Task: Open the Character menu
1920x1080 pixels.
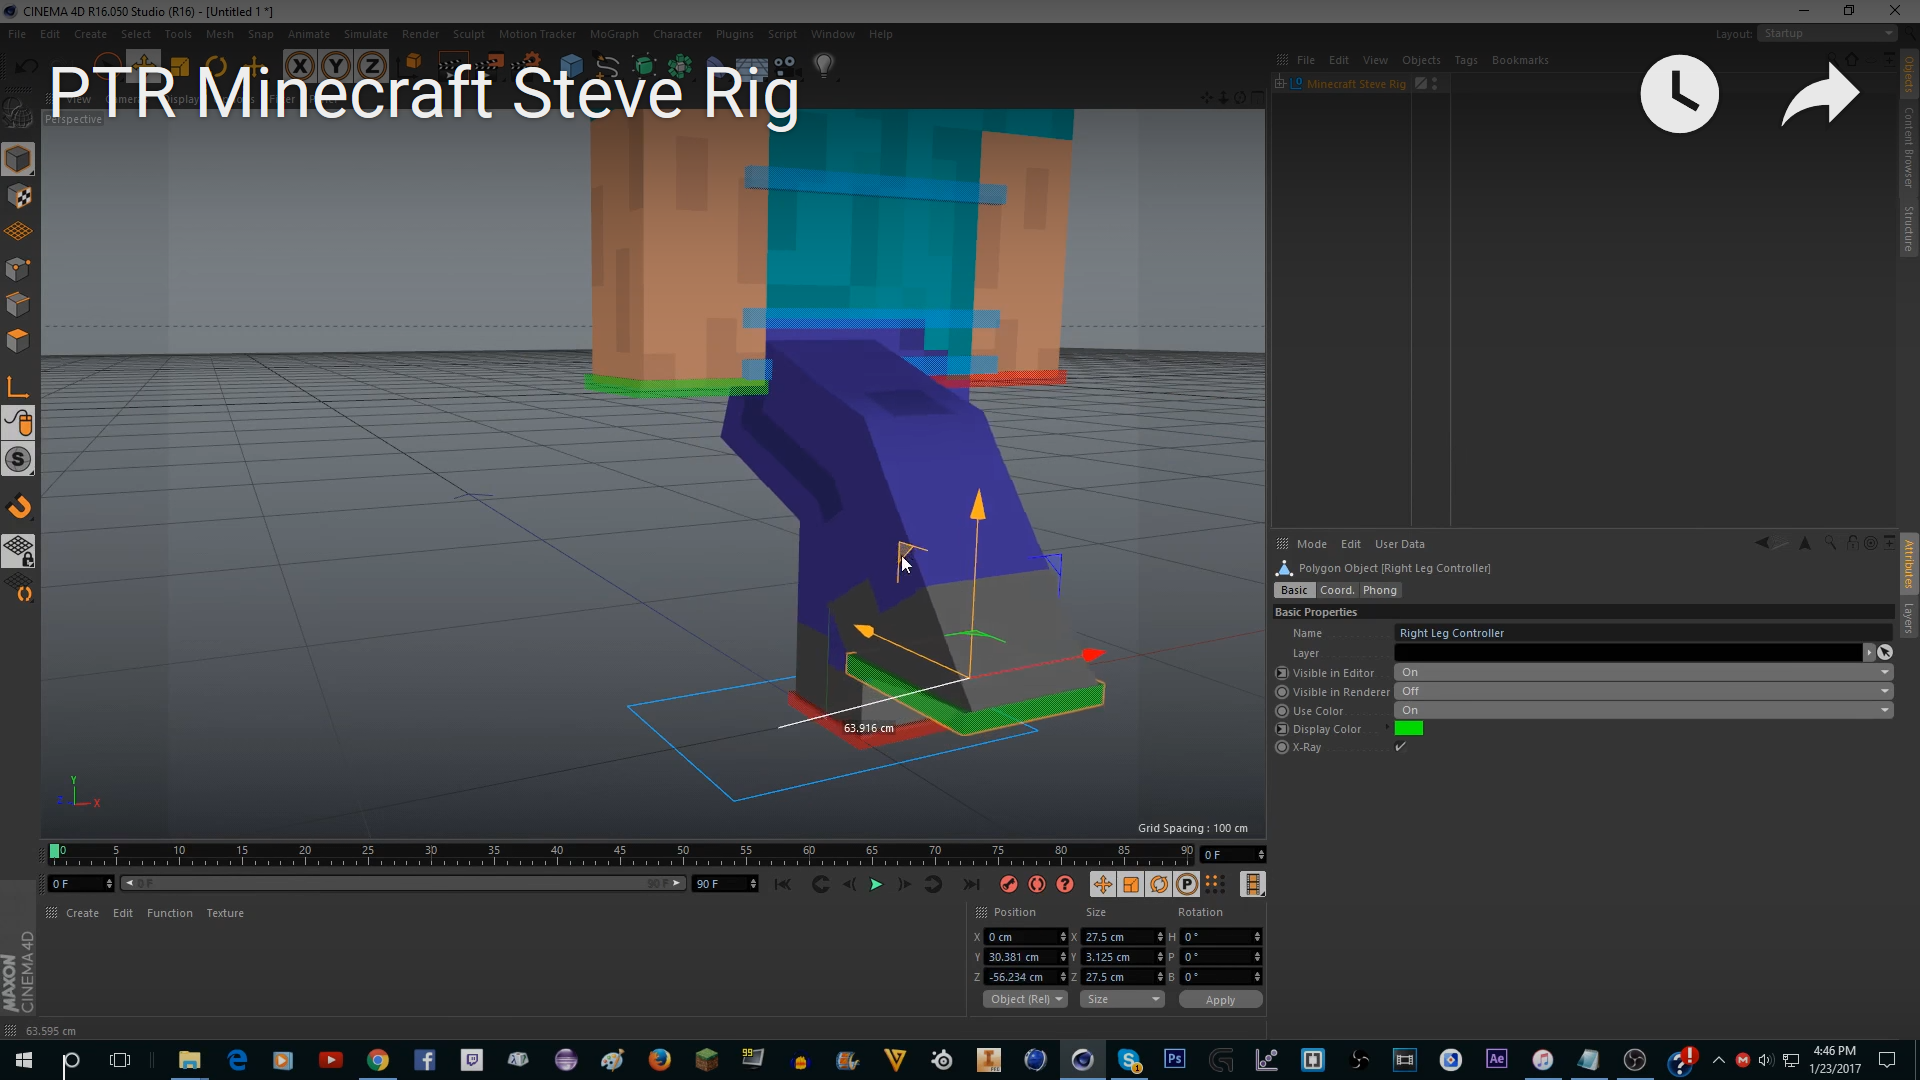Action: point(677,34)
